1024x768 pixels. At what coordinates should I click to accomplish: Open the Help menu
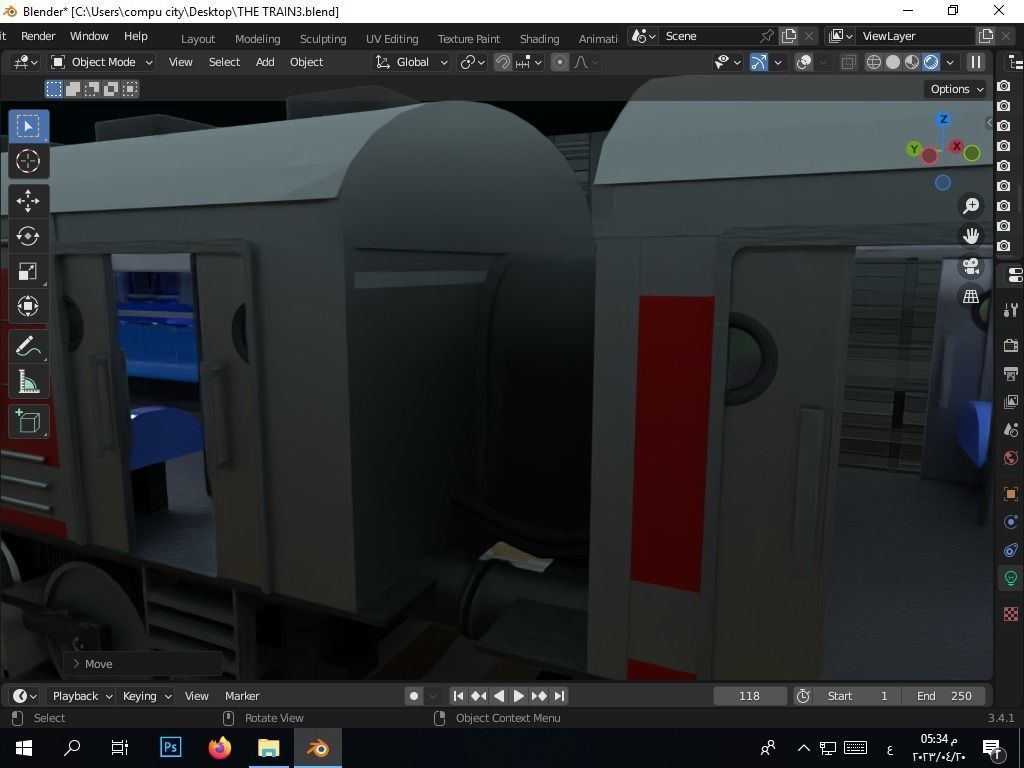pos(136,36)
